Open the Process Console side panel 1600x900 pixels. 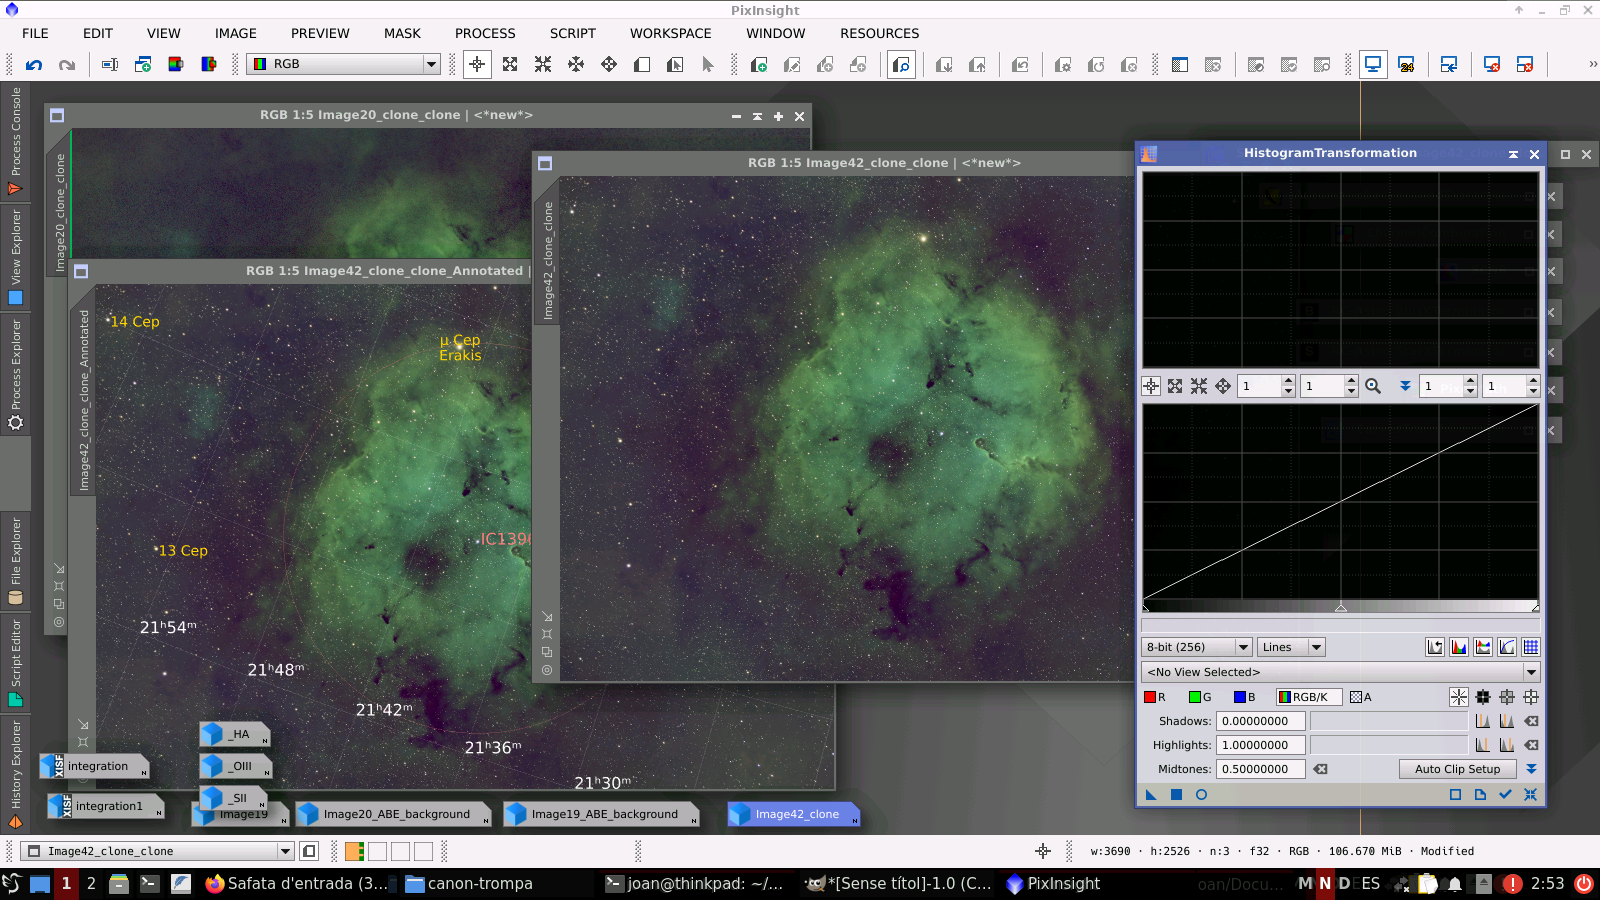pos(15,140)
